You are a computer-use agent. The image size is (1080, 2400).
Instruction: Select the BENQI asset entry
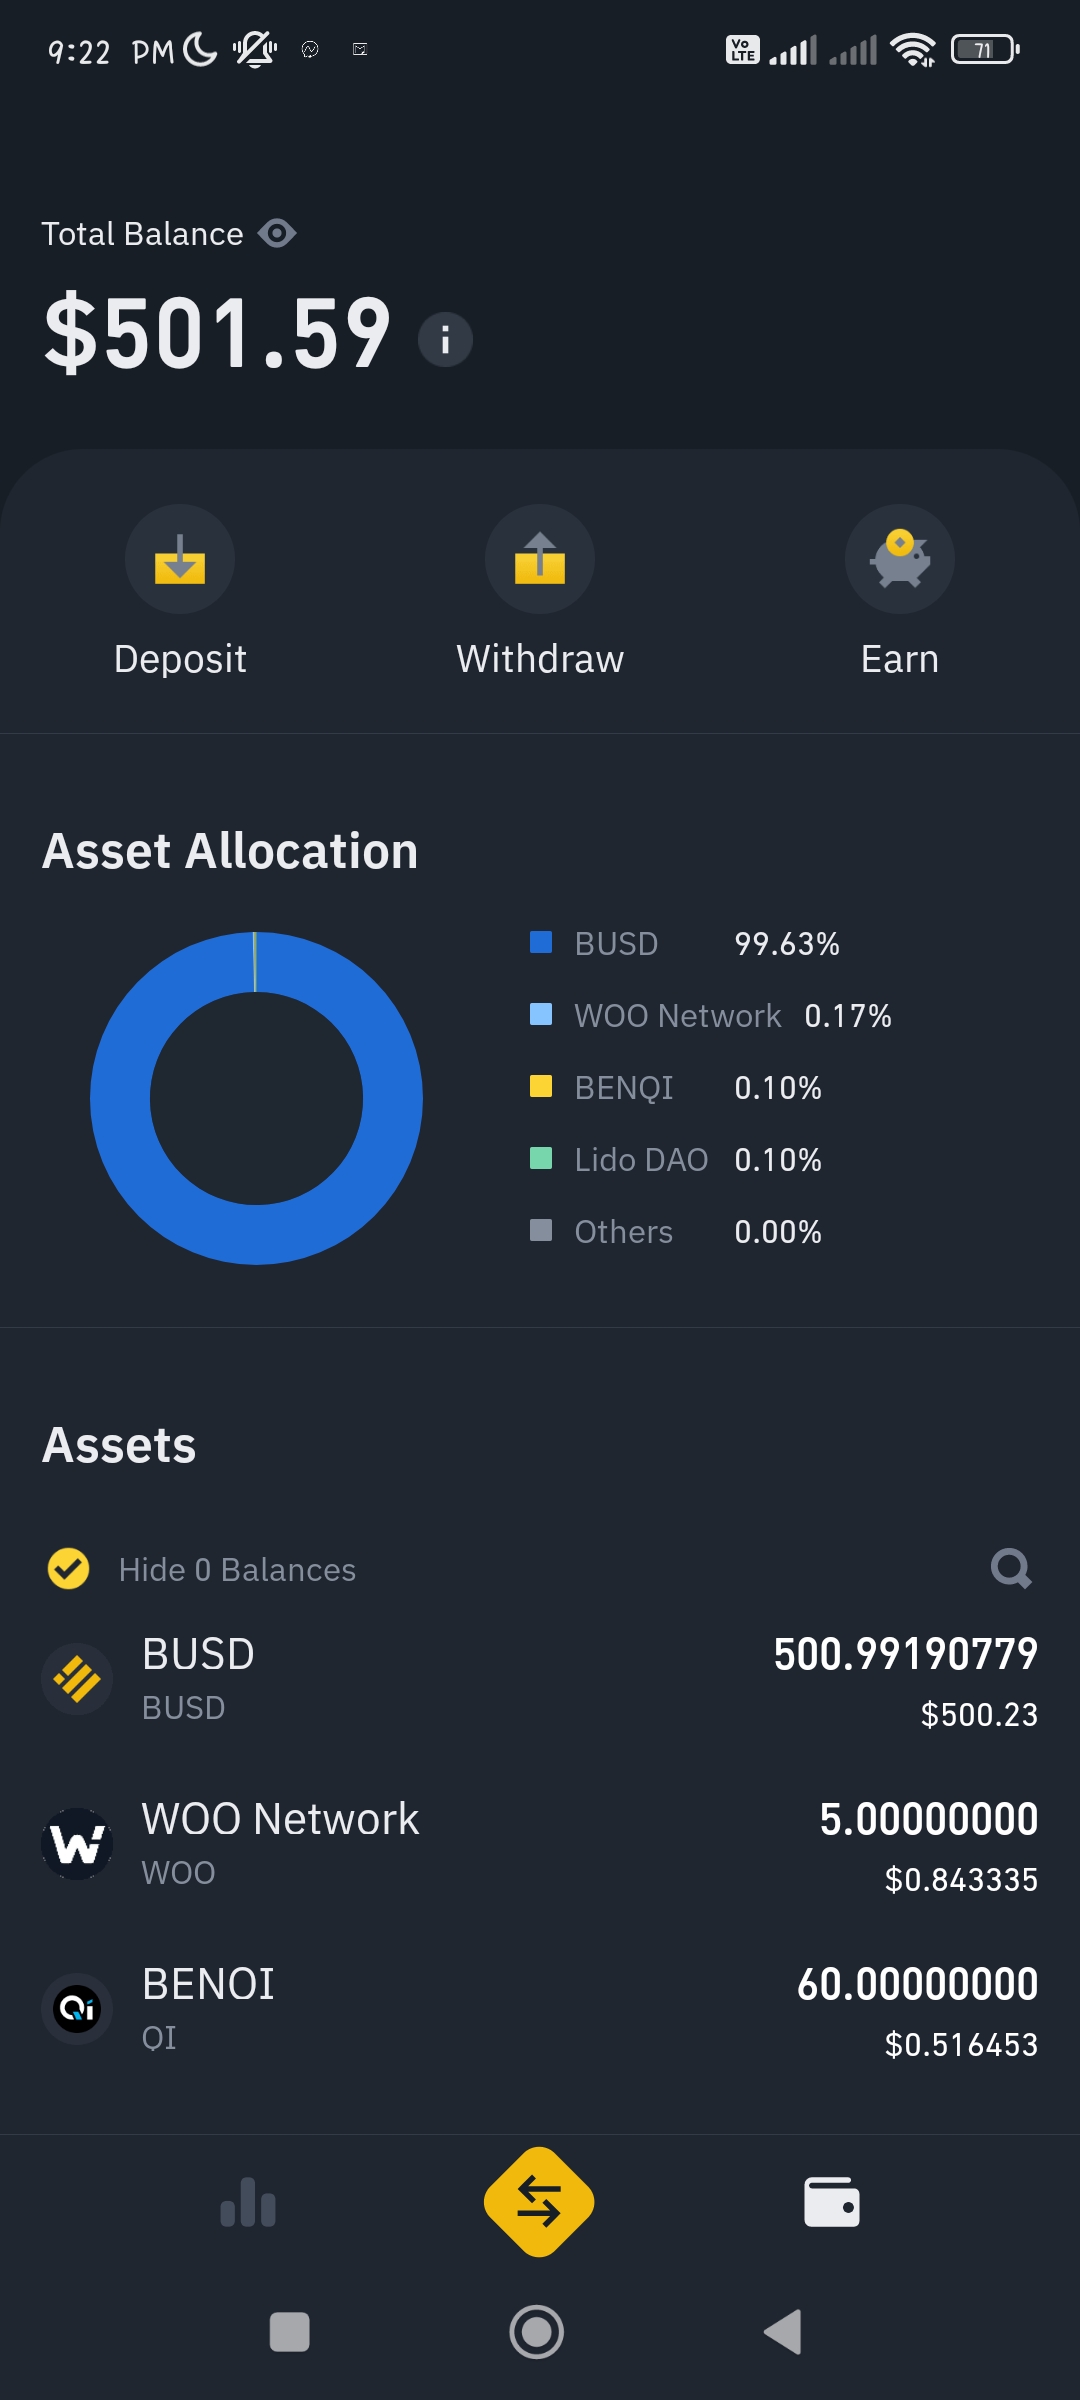coord(540,2010)
